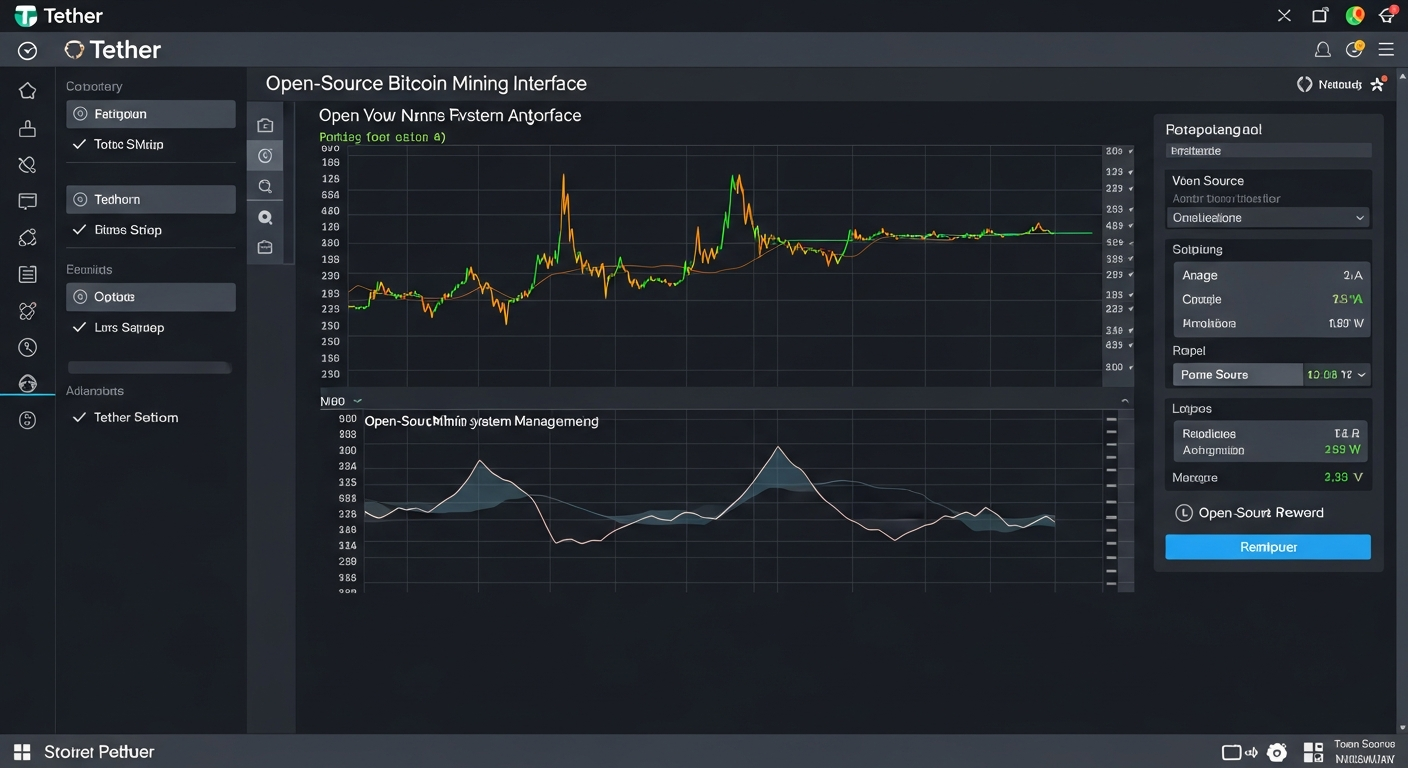Click the Open-Sourt Reword link
This screenshot has width=1408, height=768.
click(x=1260, y=513)
